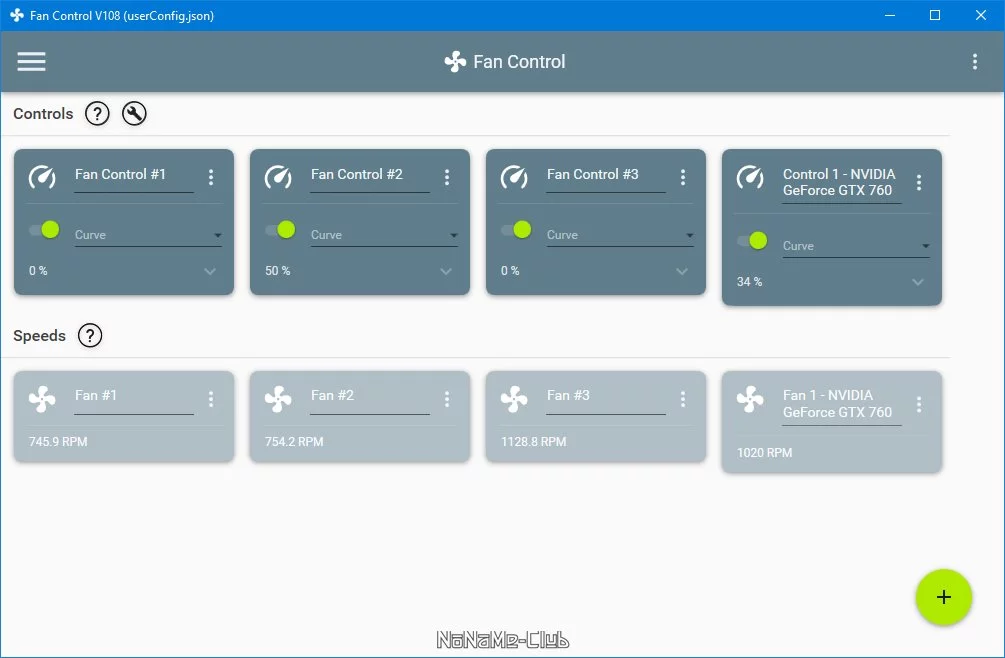Open three-dot menu of Control 1 NVIDIA card
Image resolution: width=1005 pixels, height=658 pixels.
918,183
